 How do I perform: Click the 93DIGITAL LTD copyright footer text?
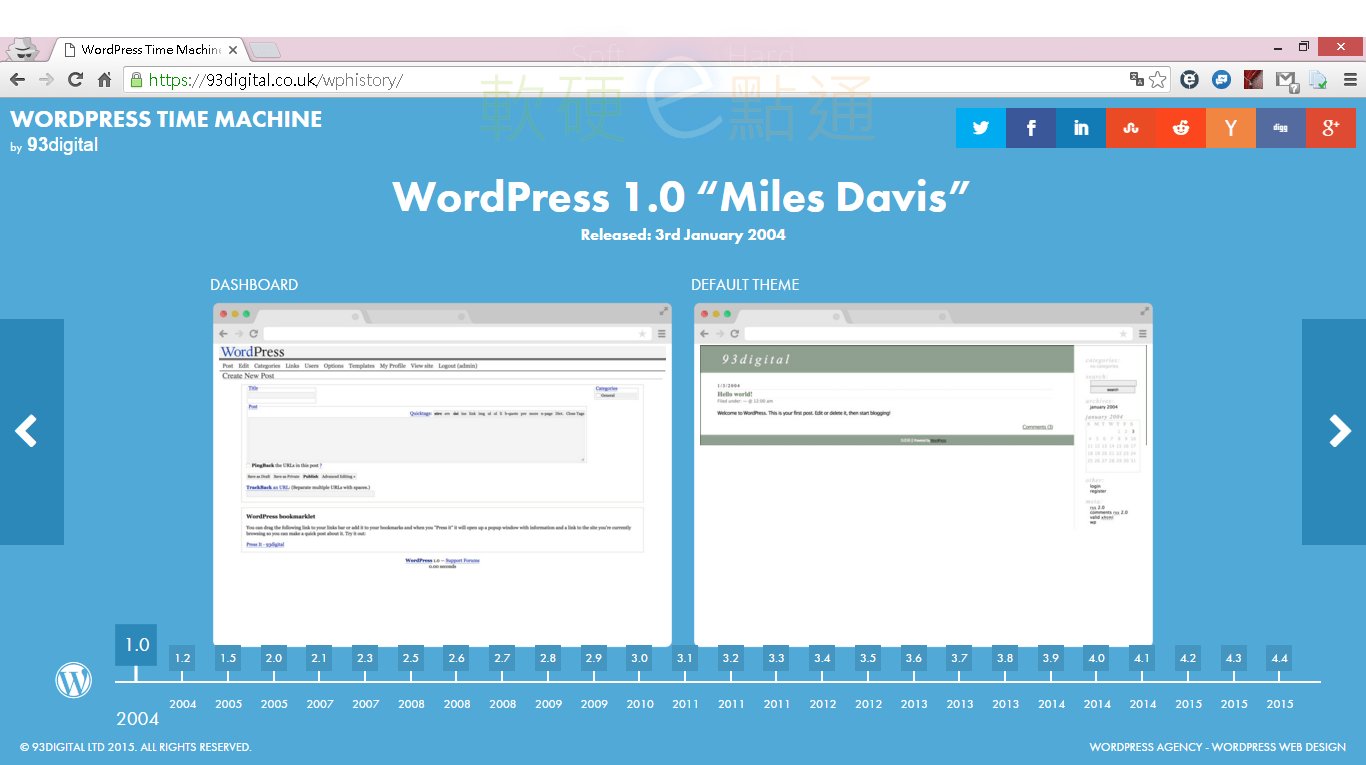(x=136, y=747)
